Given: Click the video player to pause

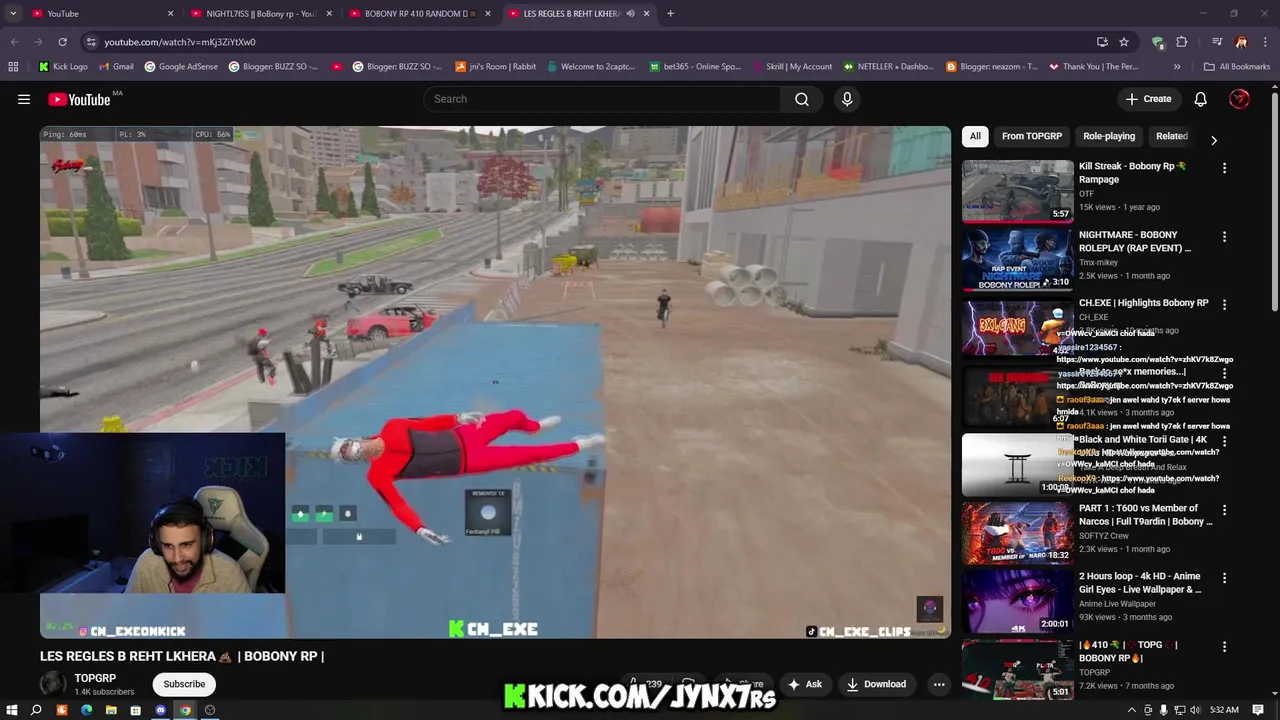Looking at the screenshot, I should [495, 382].
